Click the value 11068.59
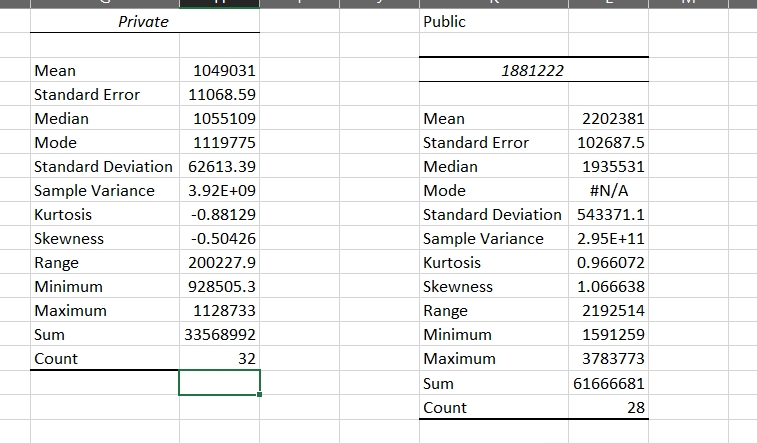This screenshot has width=757, height=443. click(x=220, y=94)
